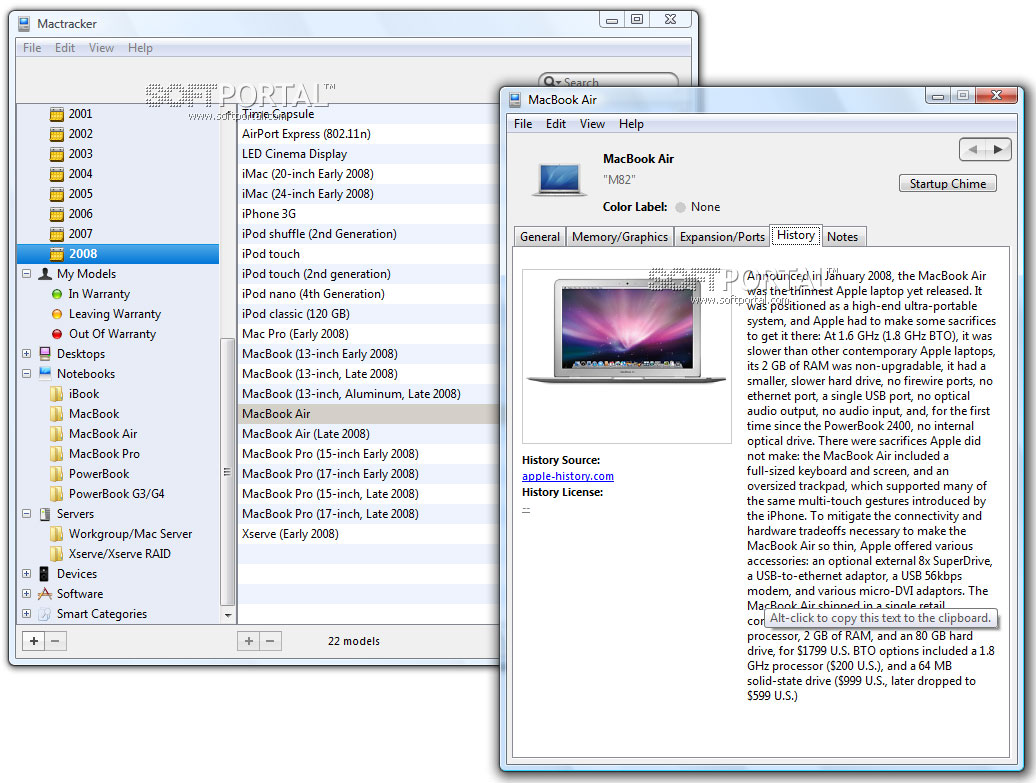Select the 2005 calendar icon in sidebar
The image size is (1036, 783).
click(x=57, y=194)
